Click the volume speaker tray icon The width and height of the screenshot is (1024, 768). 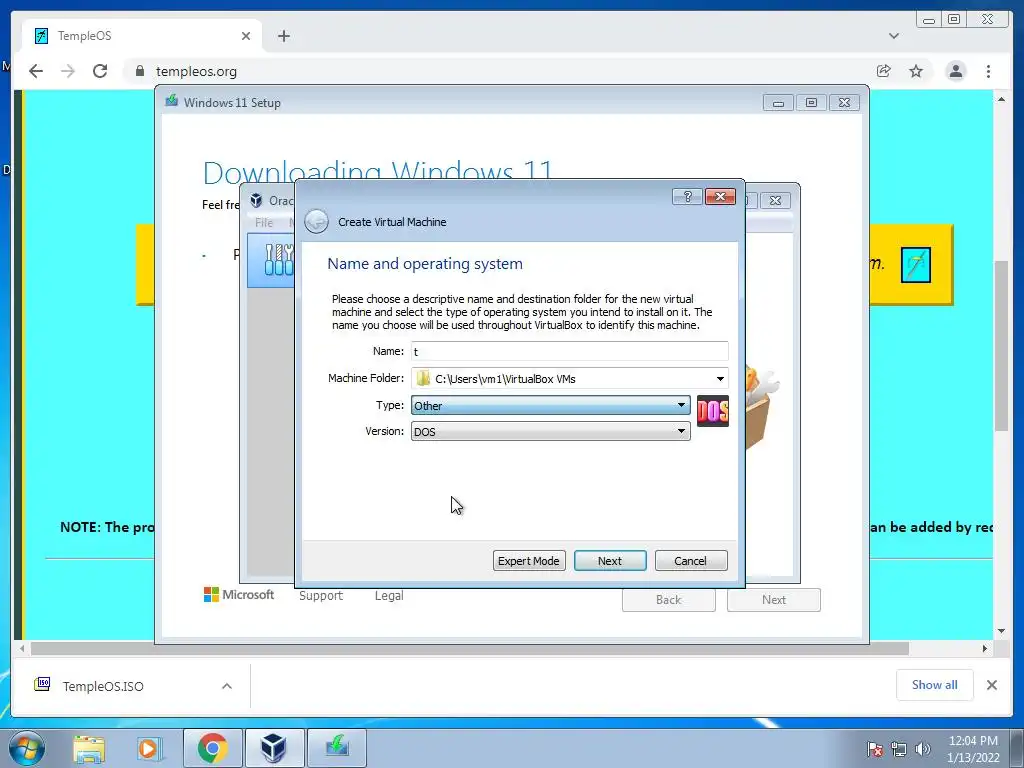[x=922, y=749]
